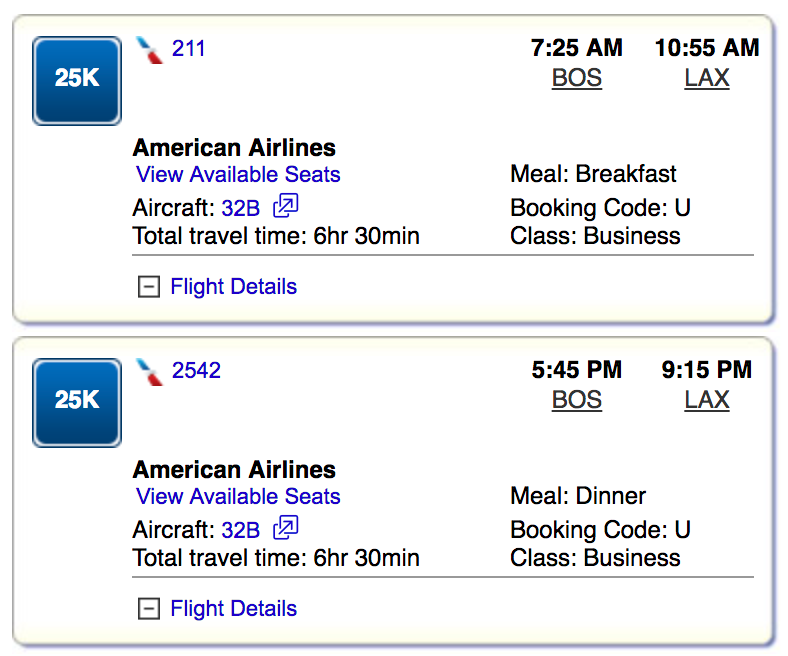Click the 32B aircraft link for flight 211
Image resolution: width=788 pixels, height=656 pixels.
(240, 208)
